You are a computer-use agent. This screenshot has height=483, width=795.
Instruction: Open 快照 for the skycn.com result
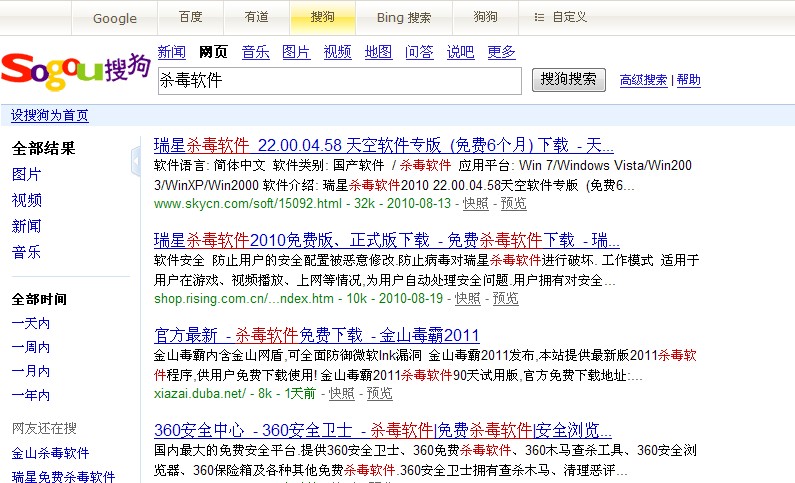(x=476, y=204)
